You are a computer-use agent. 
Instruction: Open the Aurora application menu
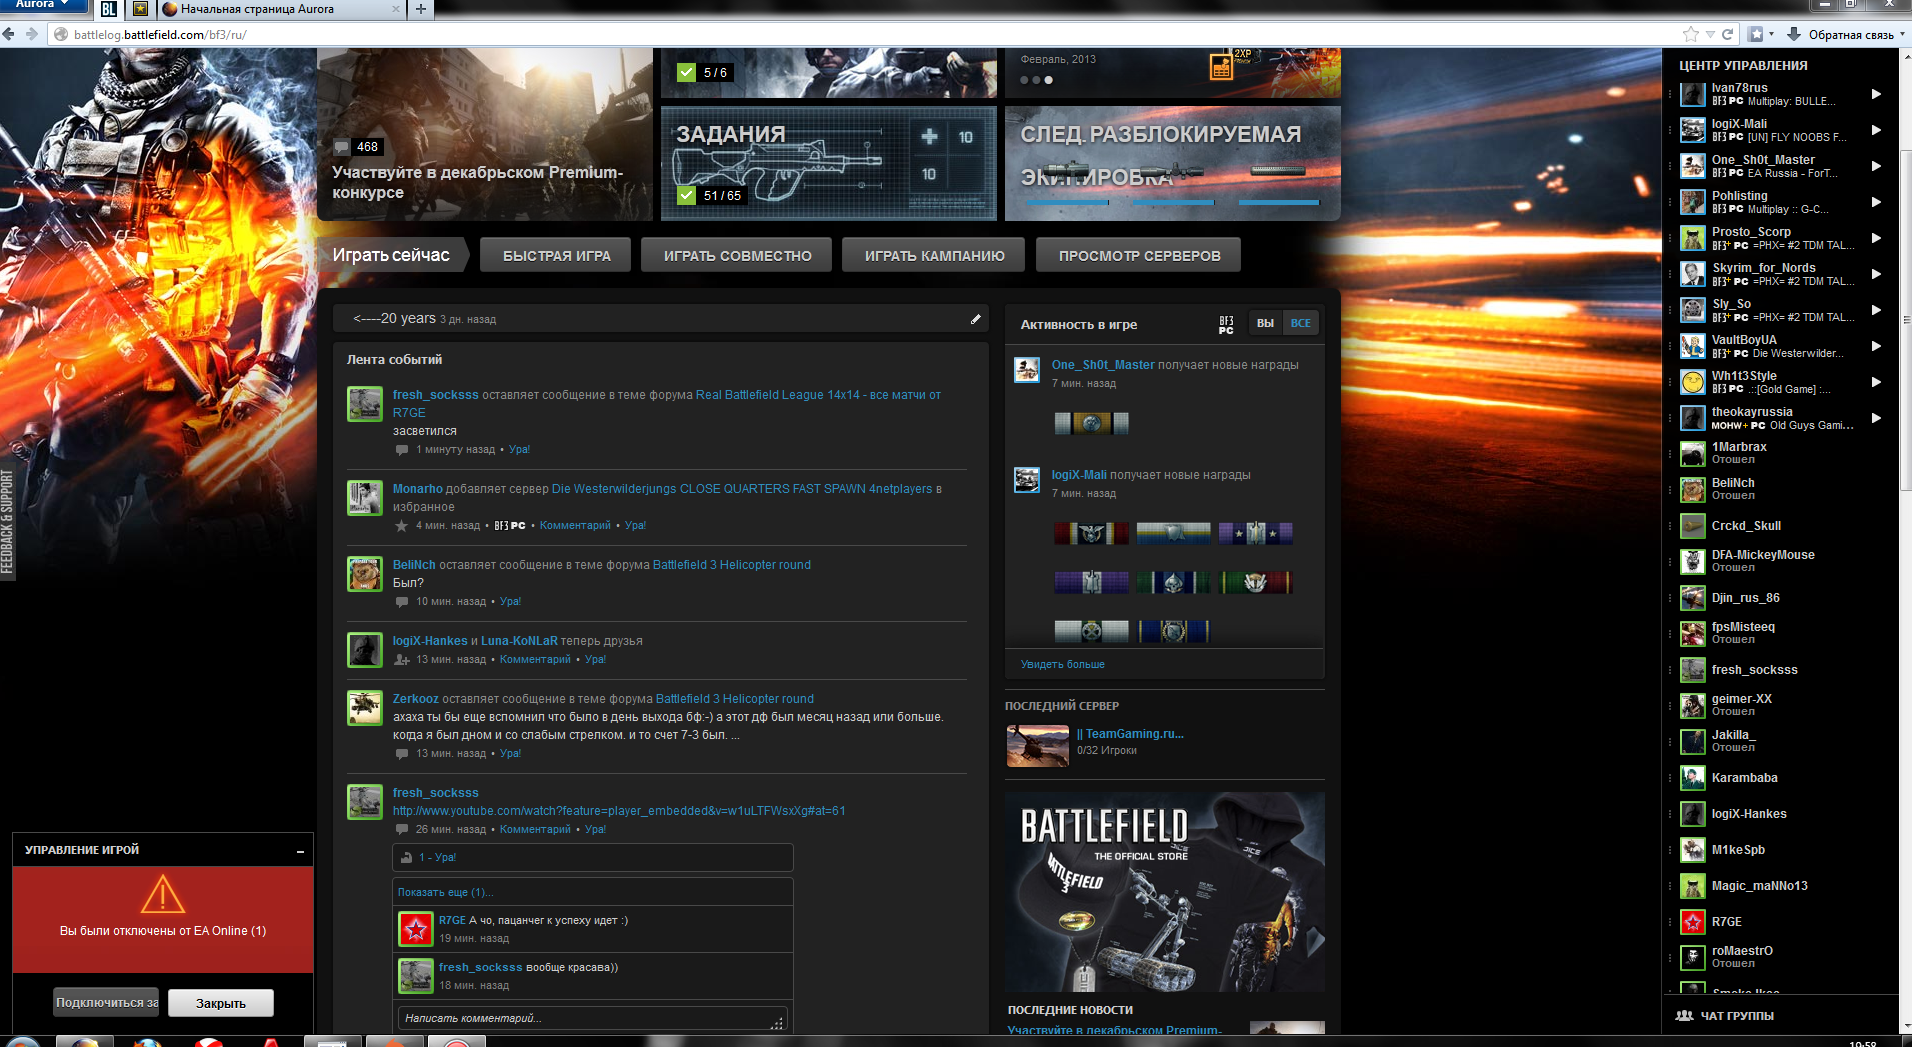click(x=42, y=4)
